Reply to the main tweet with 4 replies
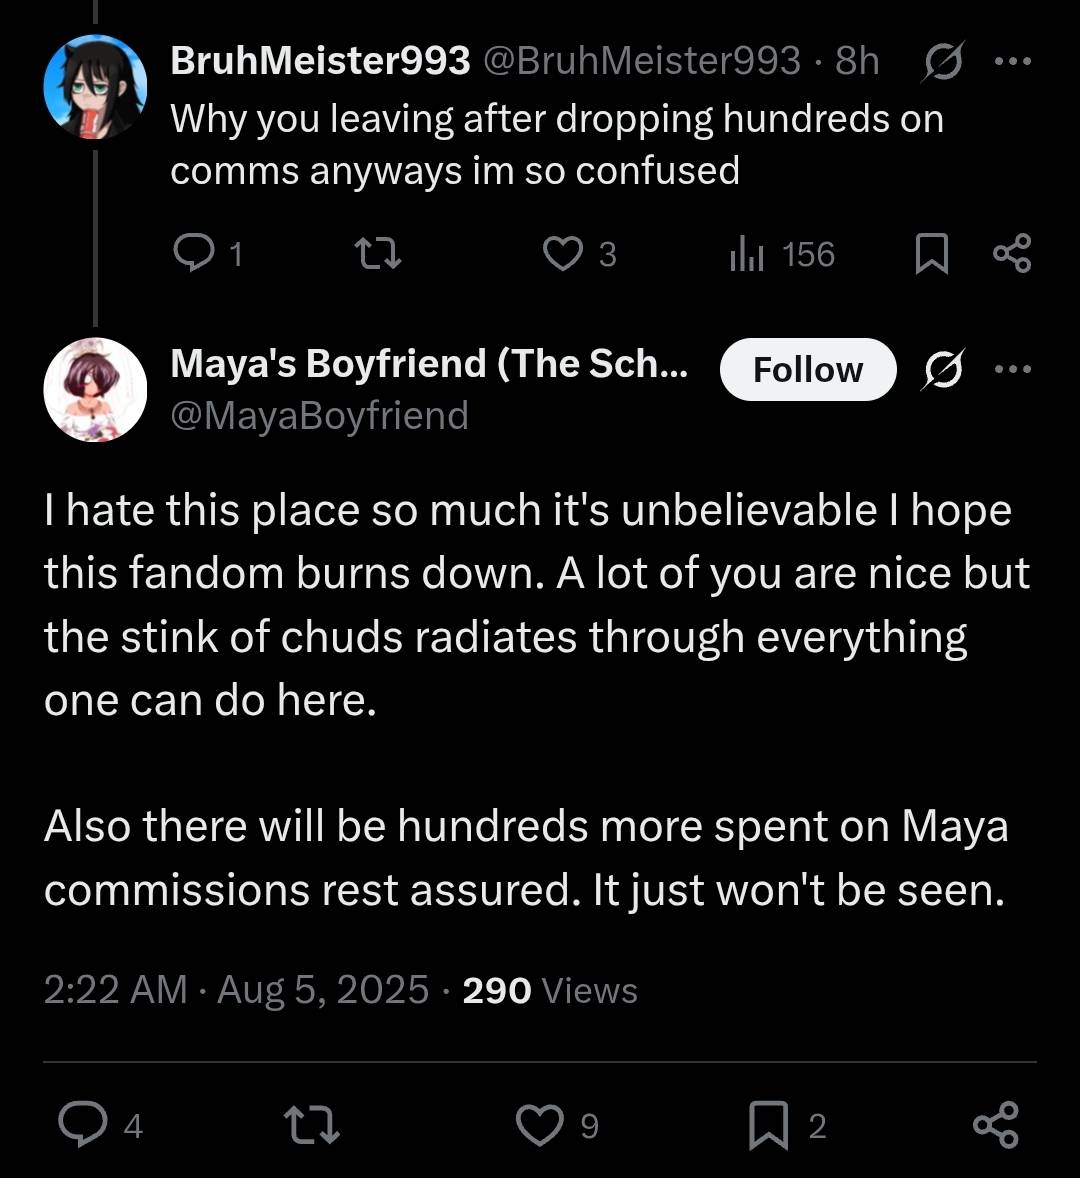Viewport: 1080px width, 1178px height. [x=82, y=1125]
